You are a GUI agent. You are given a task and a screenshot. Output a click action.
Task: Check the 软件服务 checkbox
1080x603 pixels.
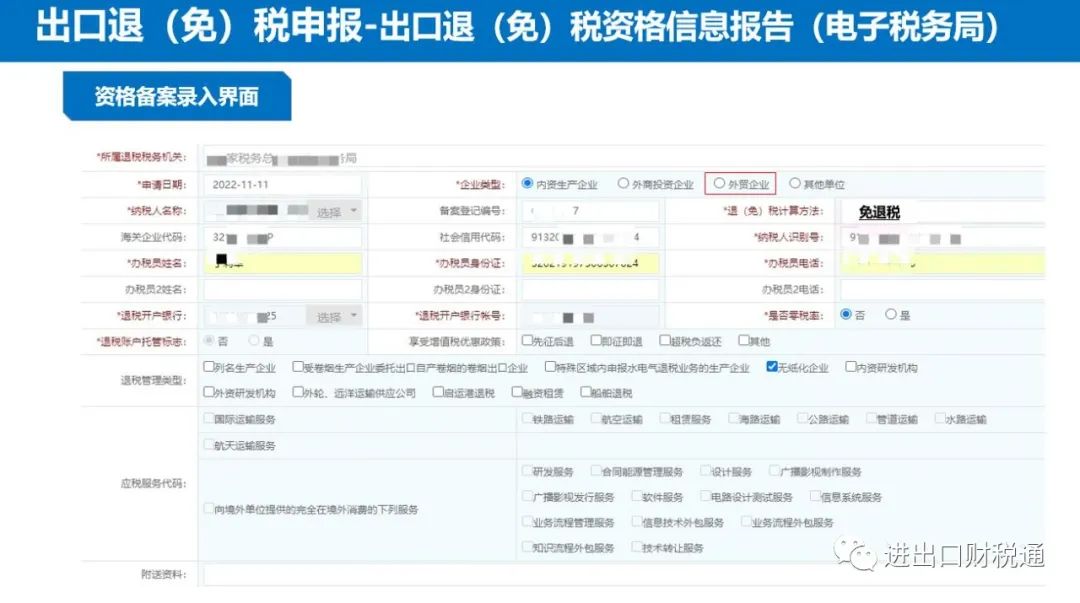pos(636,496)
